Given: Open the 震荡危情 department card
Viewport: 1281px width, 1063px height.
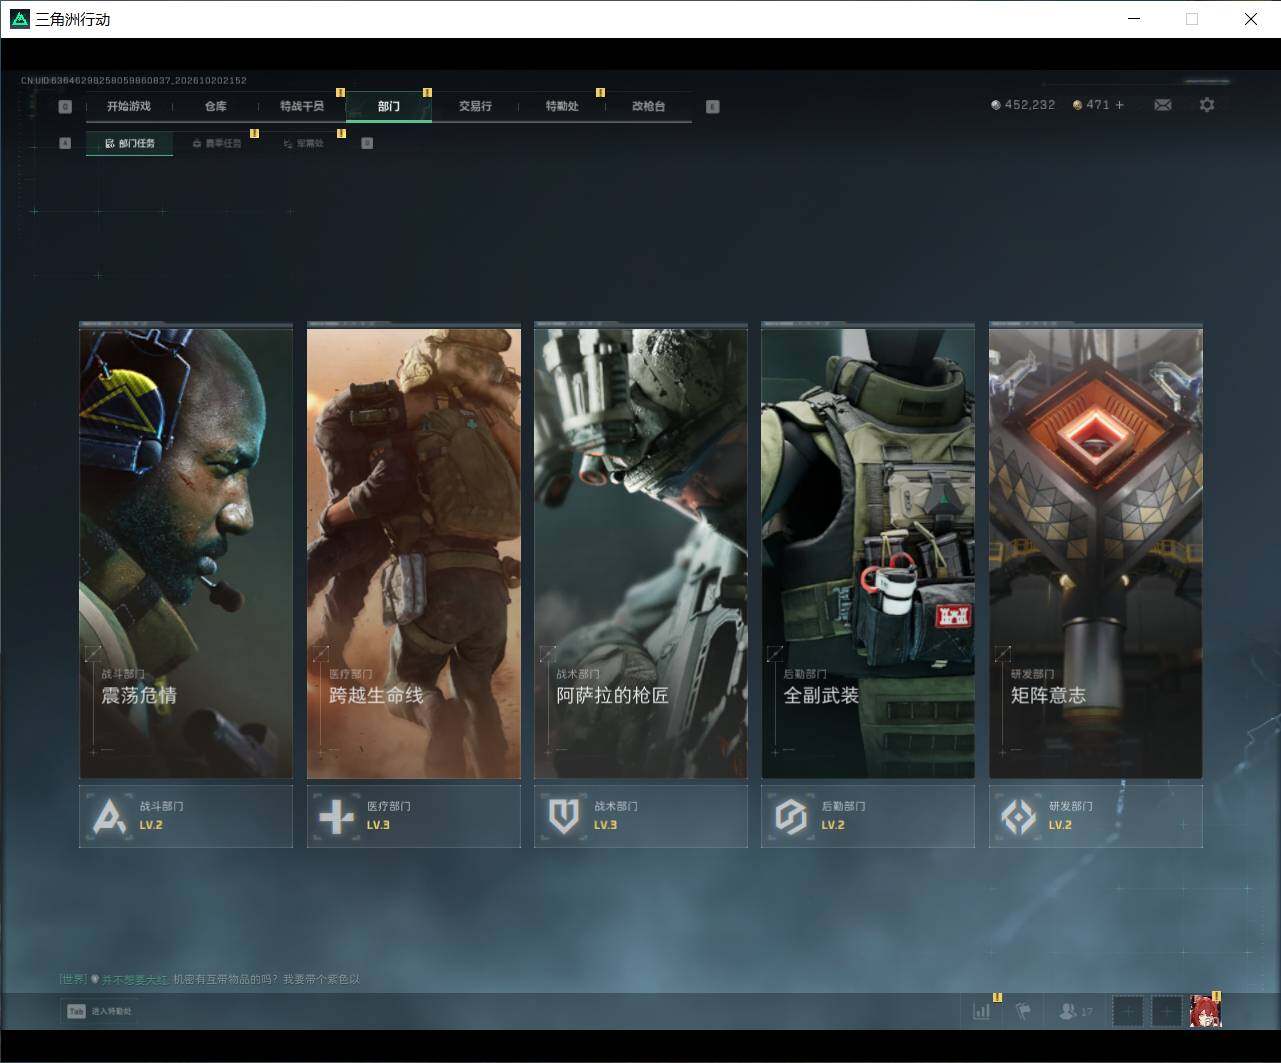Looking at the screenshot, I should [186, 551].
